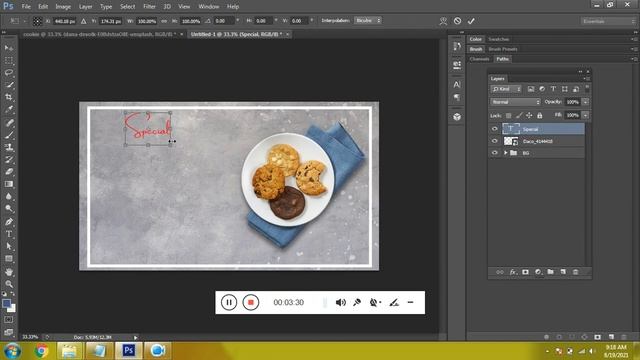
Task: Select the Dodge tool
Action: pos(9,209)
